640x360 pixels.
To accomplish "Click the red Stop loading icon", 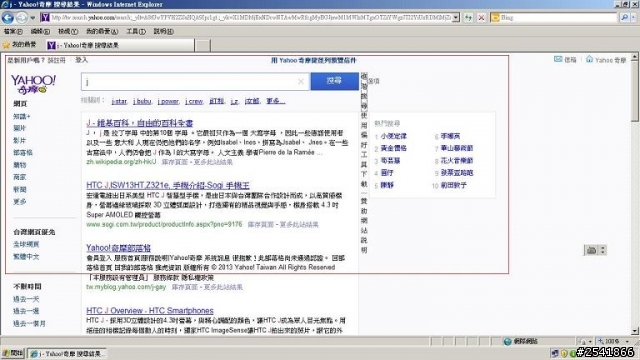I will tap(482, 18).
